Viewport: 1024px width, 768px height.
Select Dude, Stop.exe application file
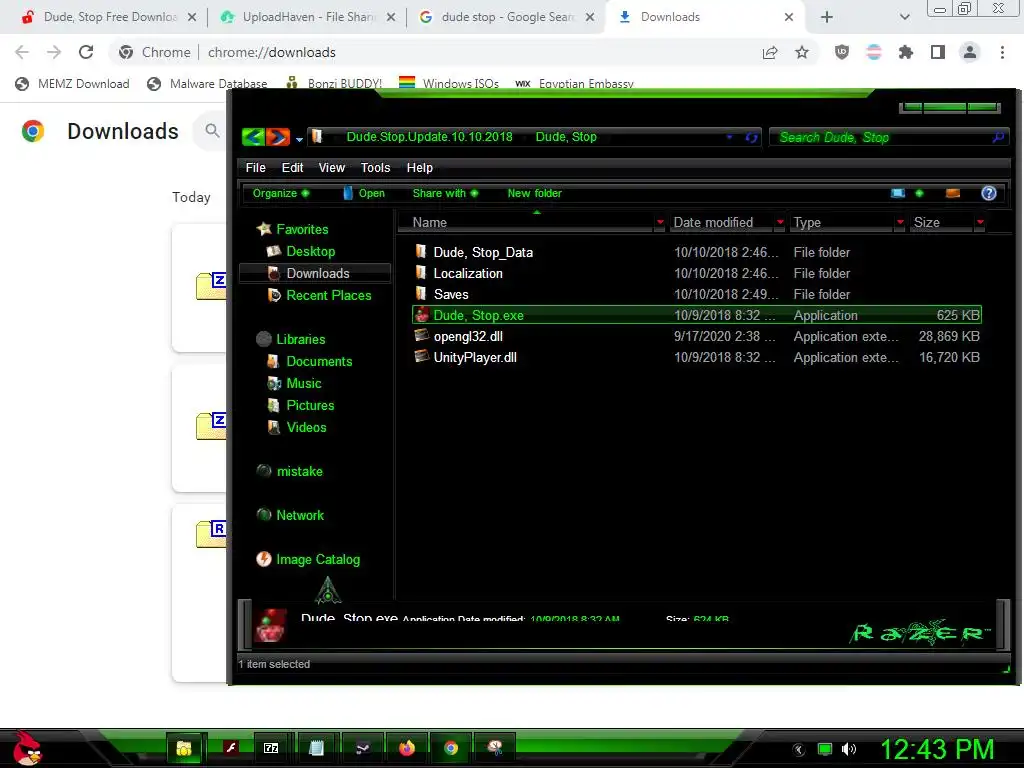(697, 315)
